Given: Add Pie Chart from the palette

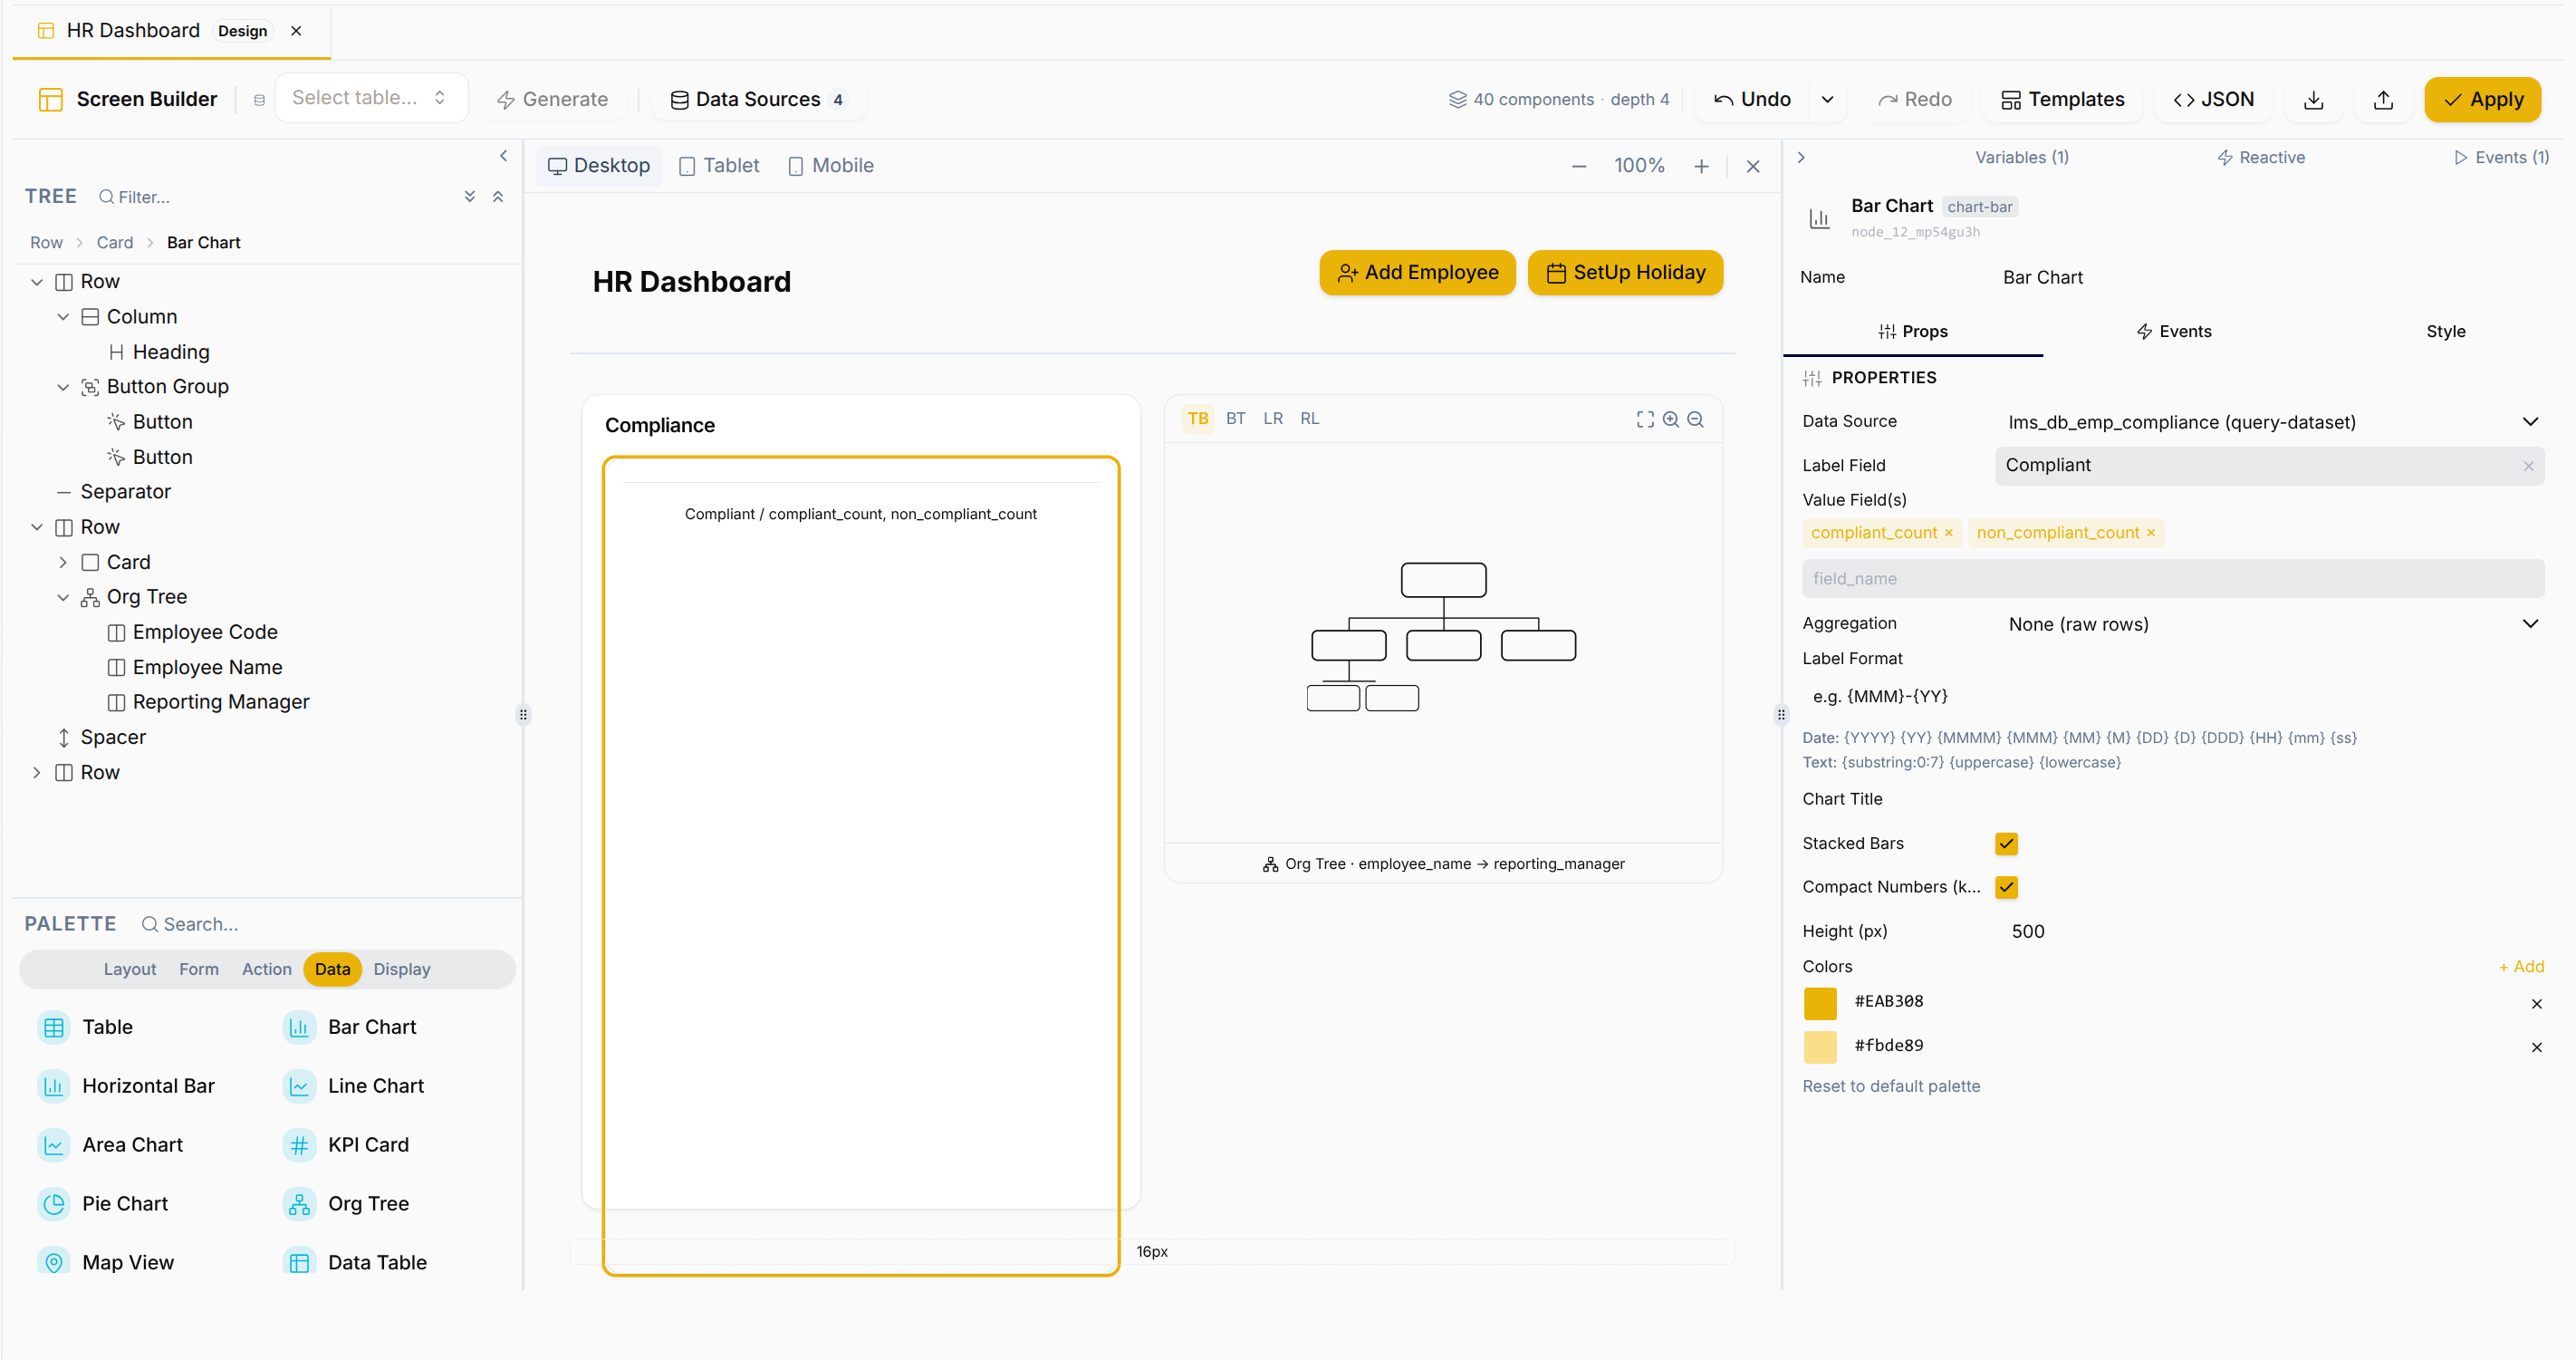Looking at the screenshot, I should pyautogui.click(x=103, y=1204).
